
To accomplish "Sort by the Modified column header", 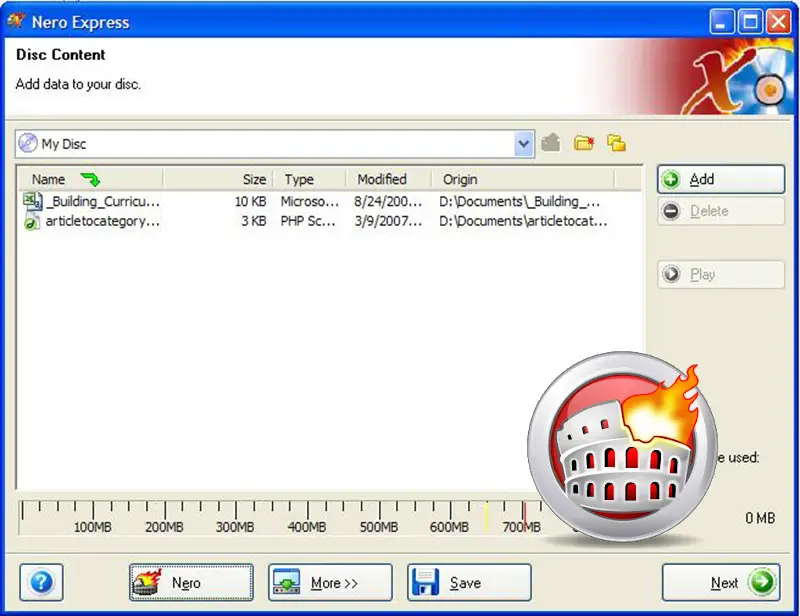I will 389,179.
